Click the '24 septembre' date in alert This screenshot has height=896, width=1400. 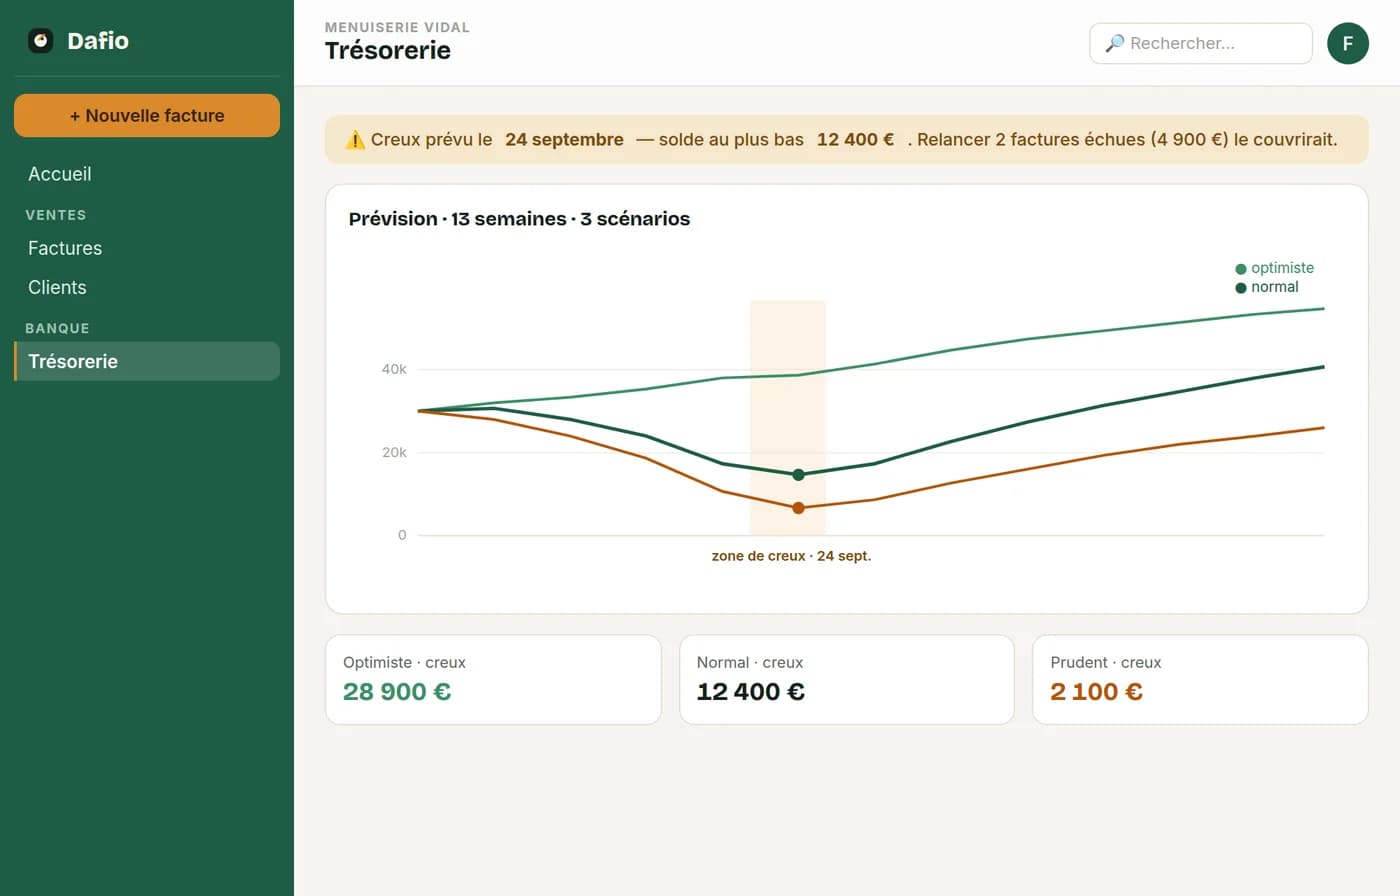coord(564,140)
